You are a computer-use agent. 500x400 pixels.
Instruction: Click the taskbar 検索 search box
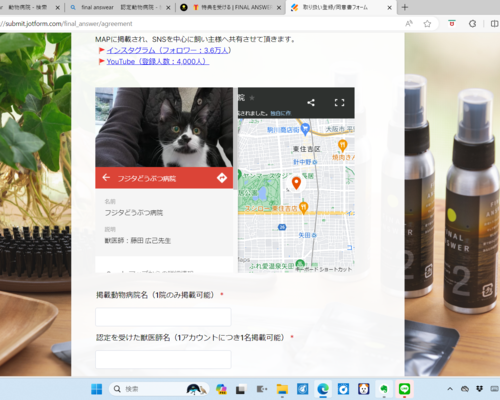point(159,389)
